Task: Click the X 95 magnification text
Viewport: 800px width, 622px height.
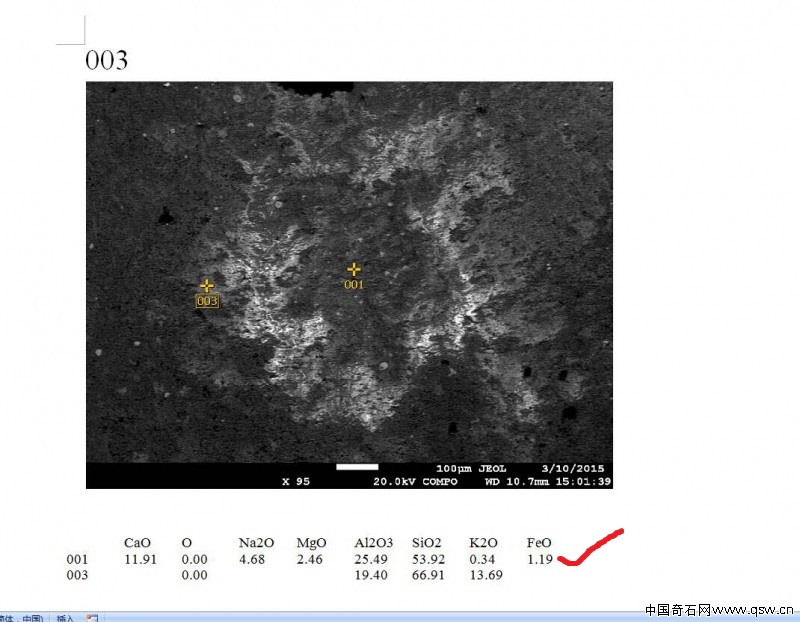Action: [296, 481]
